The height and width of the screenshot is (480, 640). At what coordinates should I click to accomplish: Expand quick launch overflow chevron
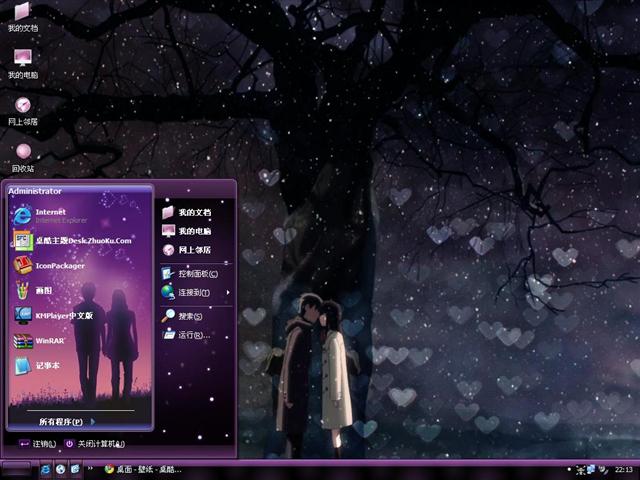(x=90, y=468)
